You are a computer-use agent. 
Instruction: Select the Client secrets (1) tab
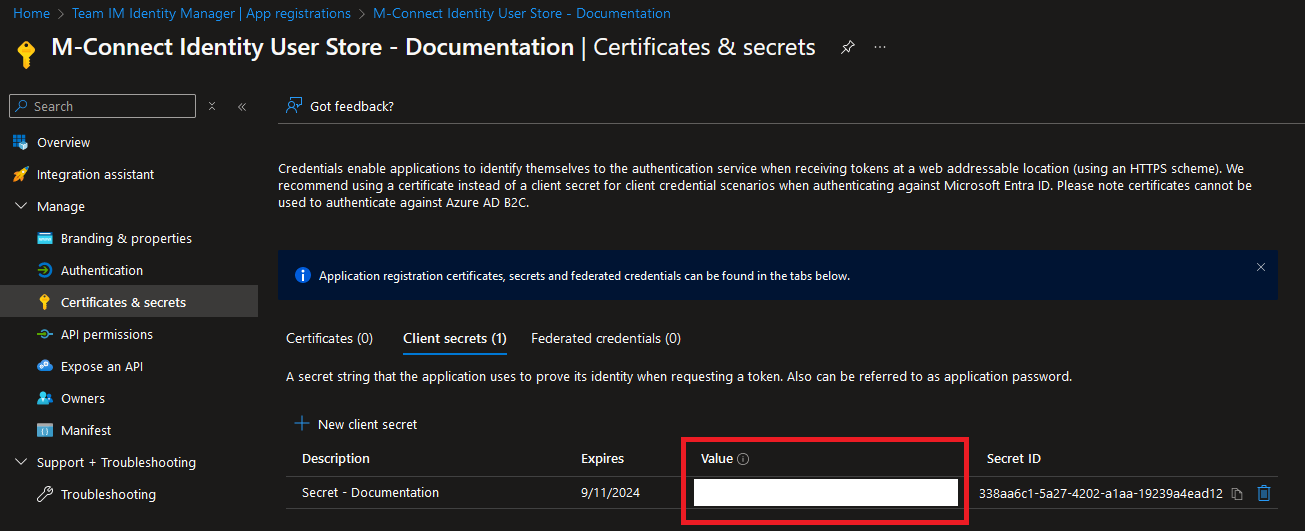point(455,338)
